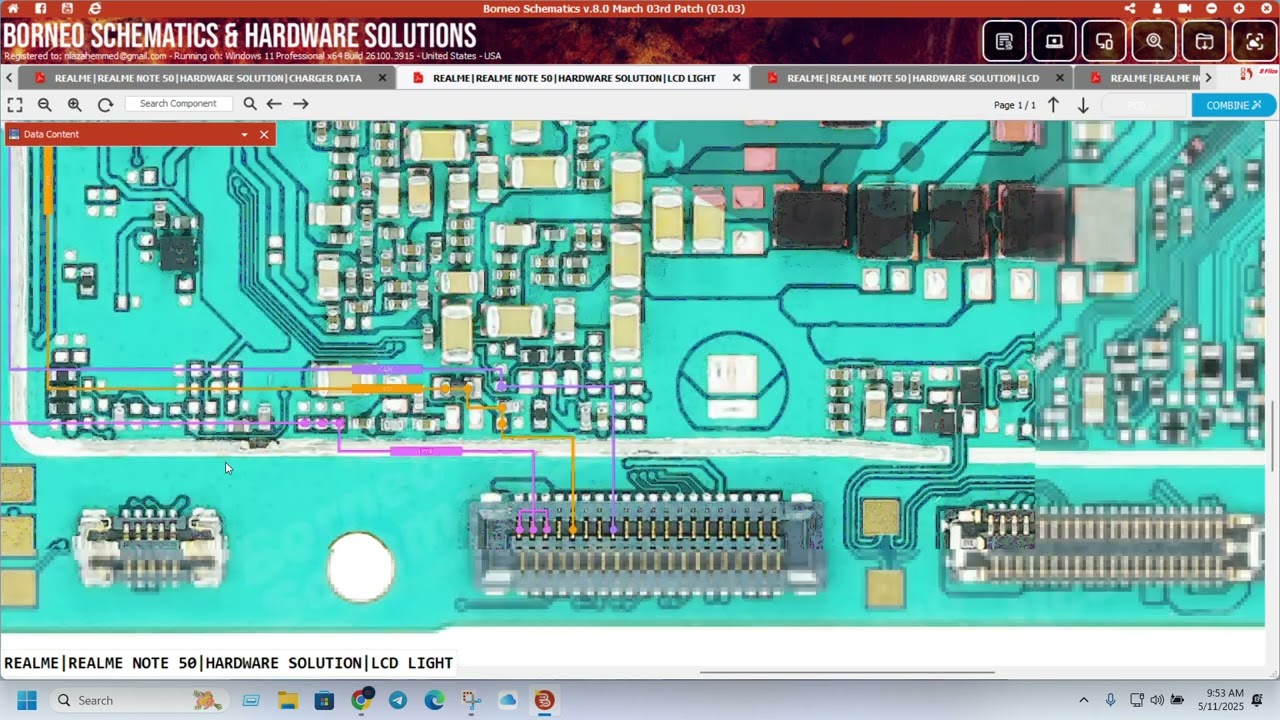Image resolution: width=1280 pixels, height=720 pixels.
Task: Close the LCD LIGHT tab
Action: [737, 78]
